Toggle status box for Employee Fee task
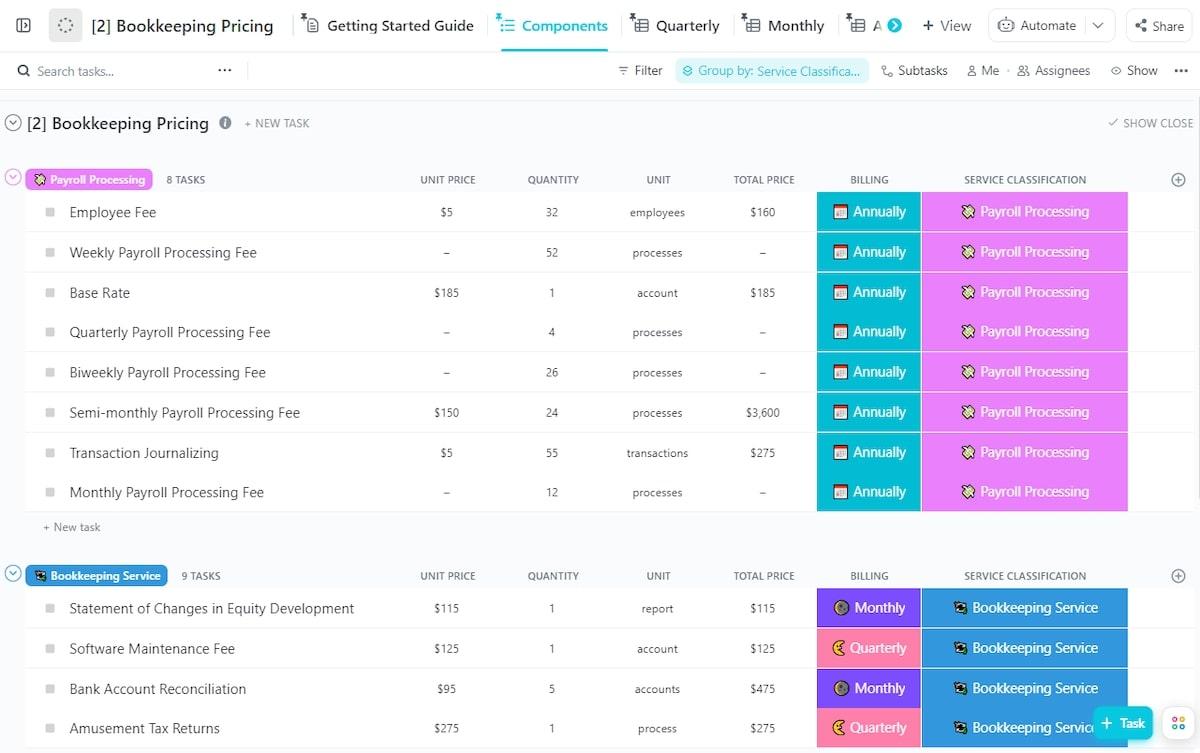 [50, 212]
